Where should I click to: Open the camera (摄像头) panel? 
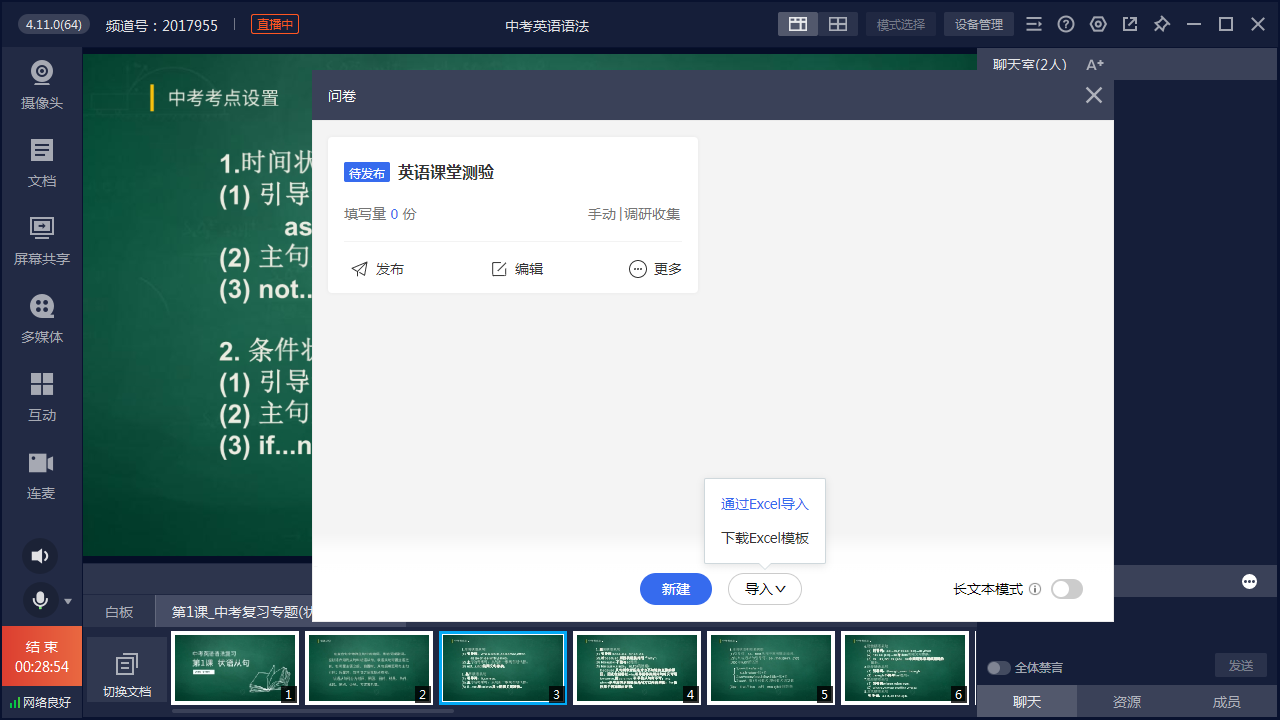41,85
